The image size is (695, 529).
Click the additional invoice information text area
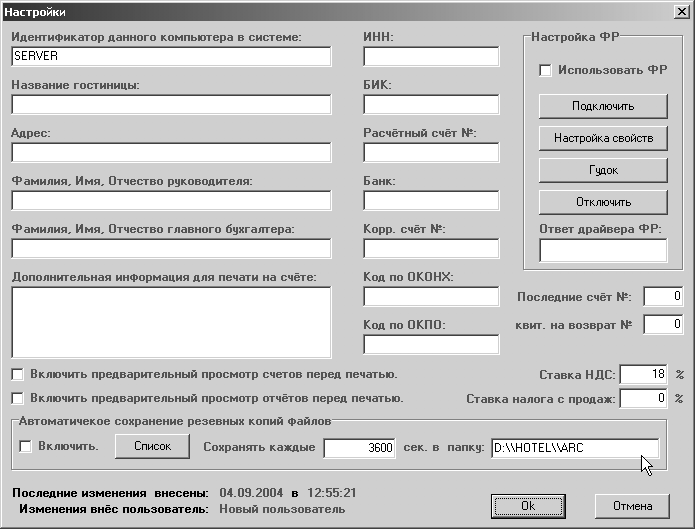[x=171, y=322]
